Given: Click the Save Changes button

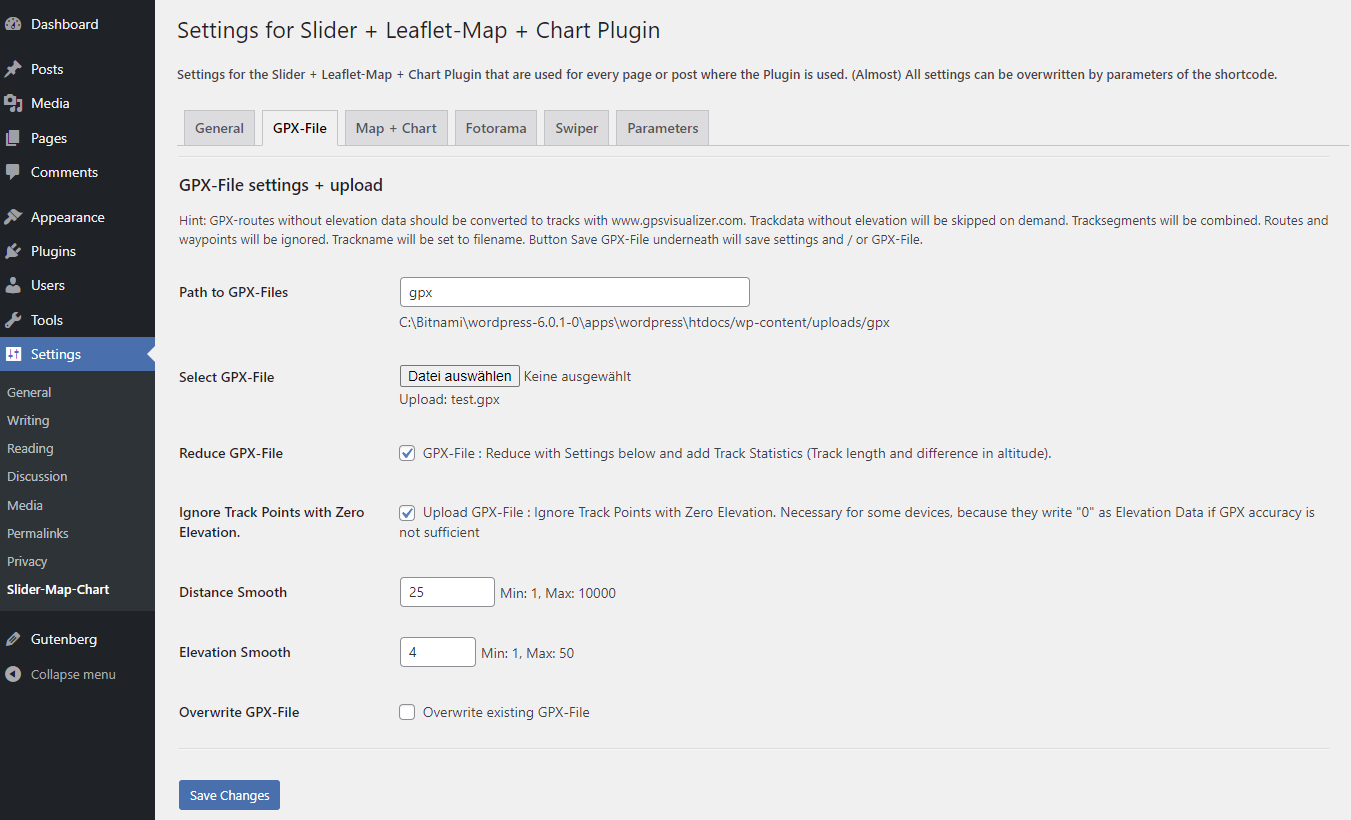Looking at the screenshot, I should point(229,795).
